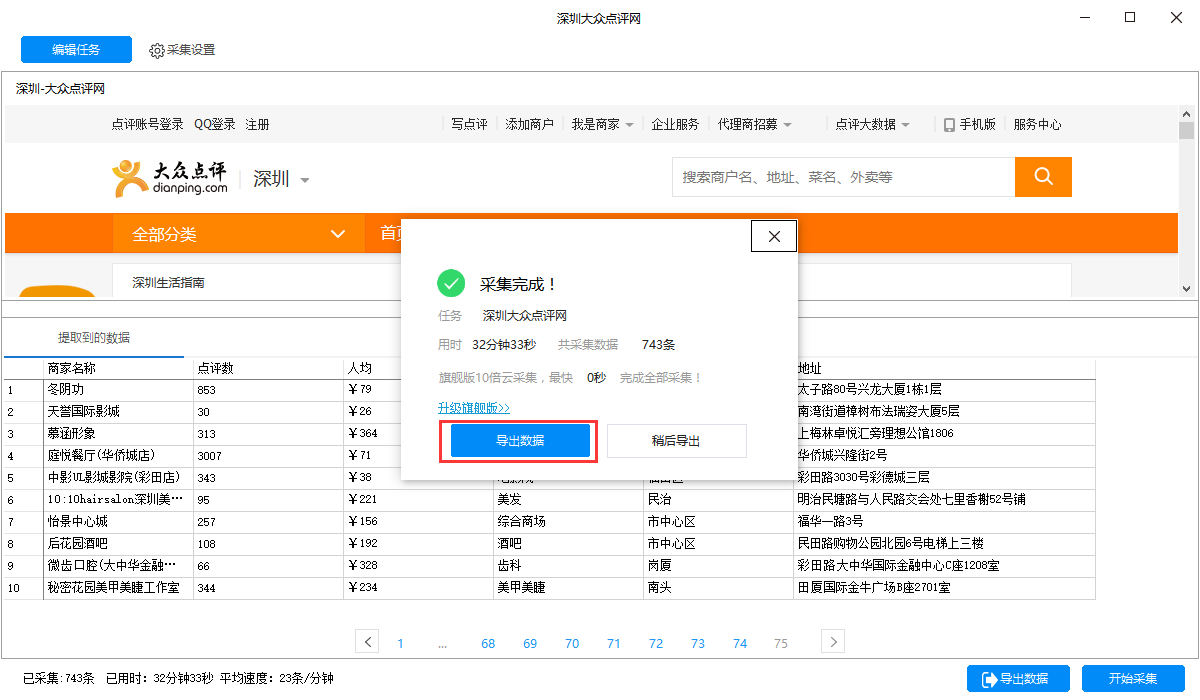Open 企业服务 menu item
Screen dimensions: 1200x700
(x=675, y=125)
